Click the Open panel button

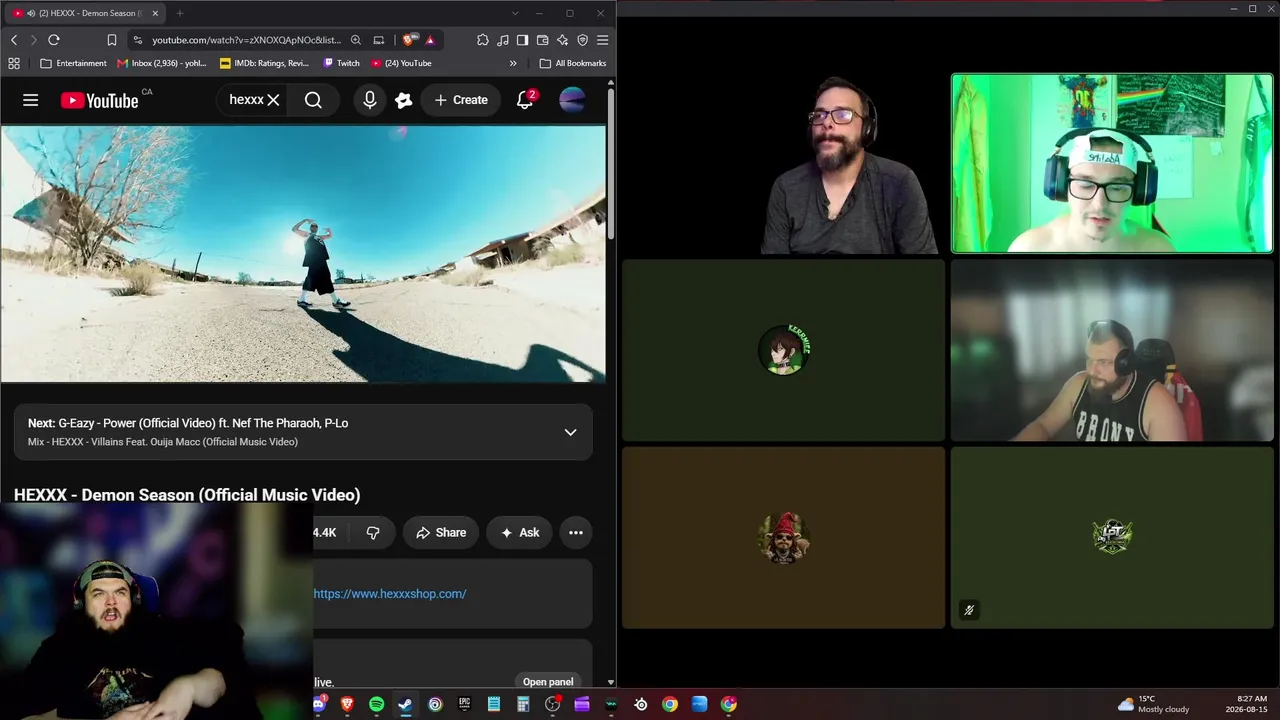click(548, 682)
